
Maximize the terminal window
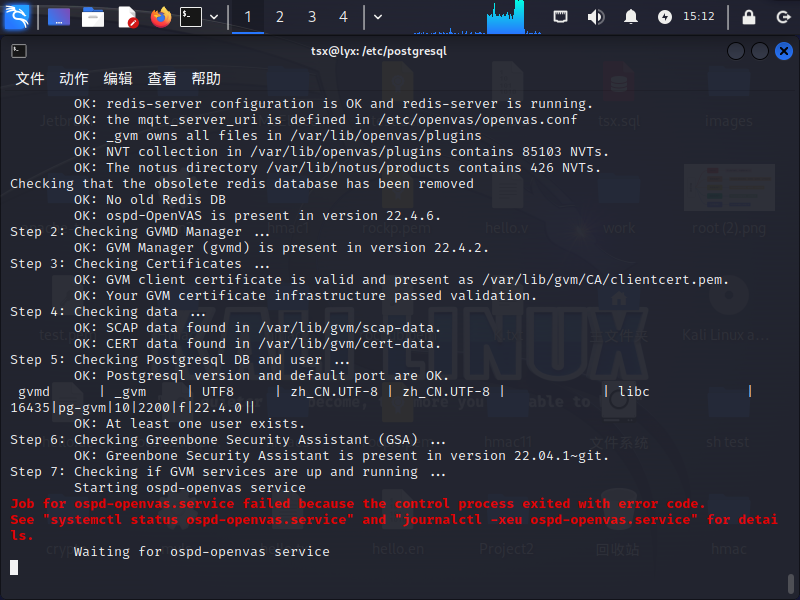point(760,51)
